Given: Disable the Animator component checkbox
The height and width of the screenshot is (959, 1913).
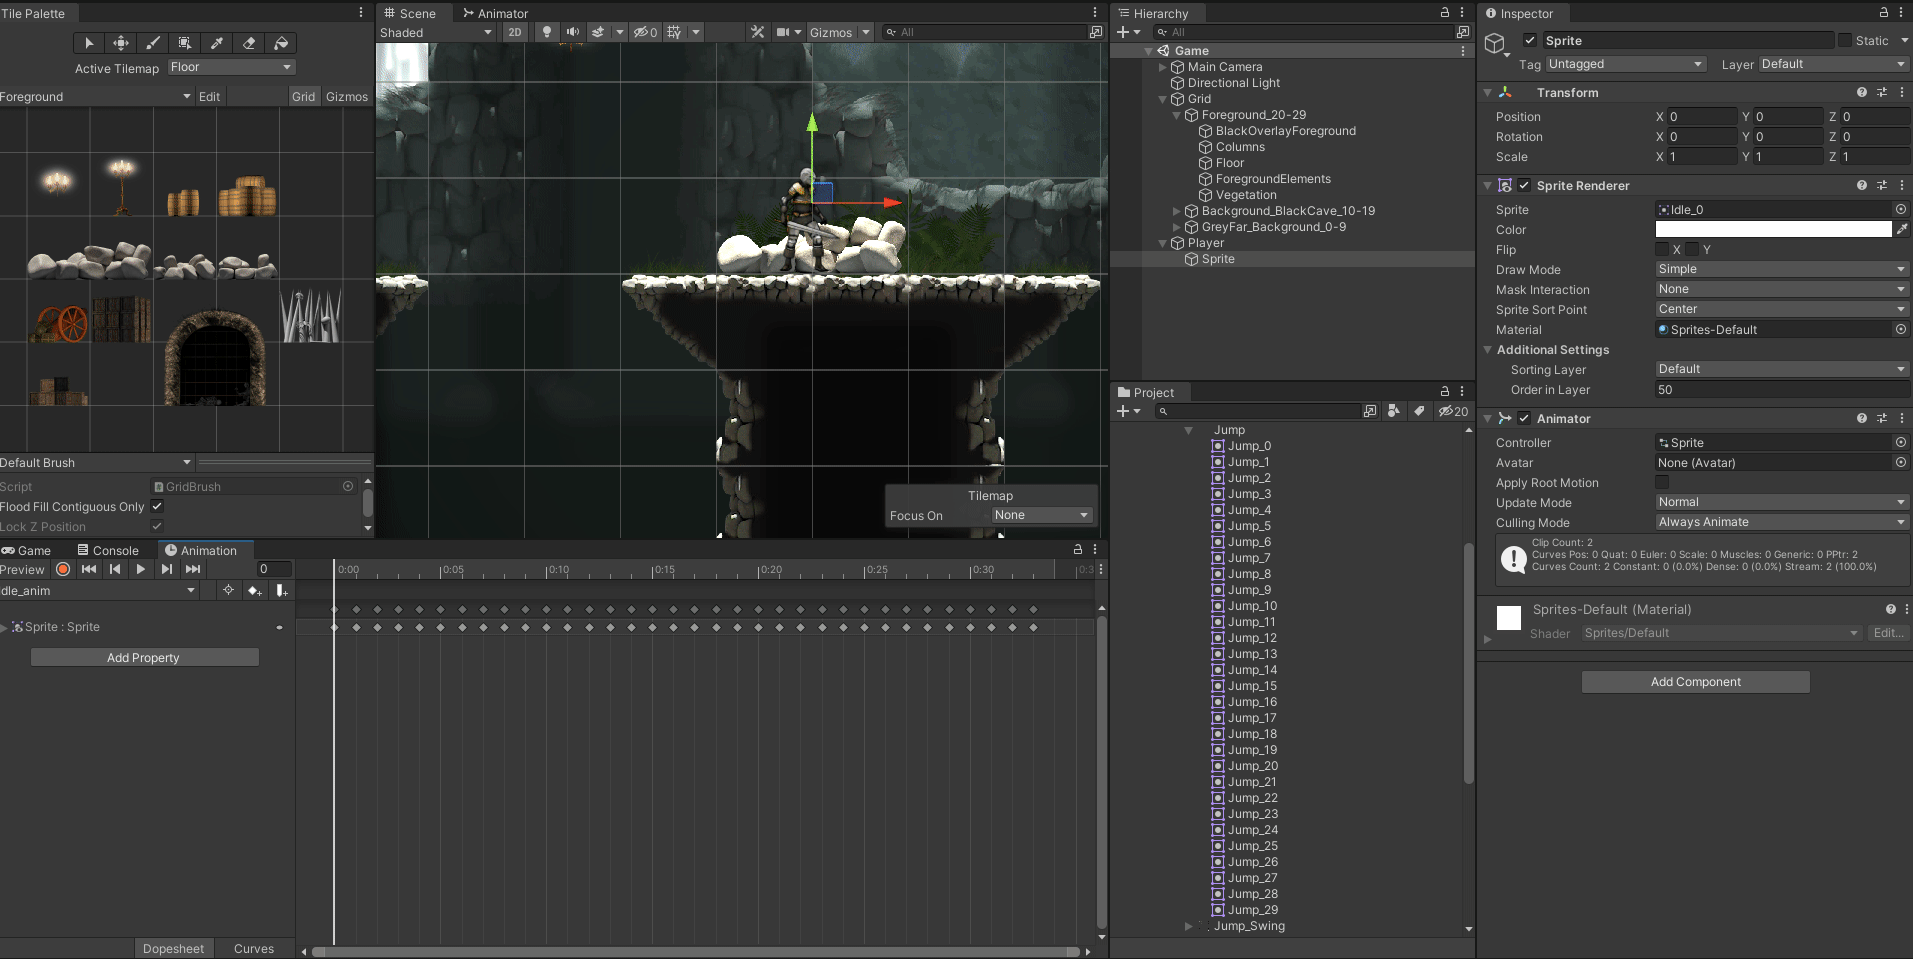Looking at the screenshot, I should [1524, 418].
